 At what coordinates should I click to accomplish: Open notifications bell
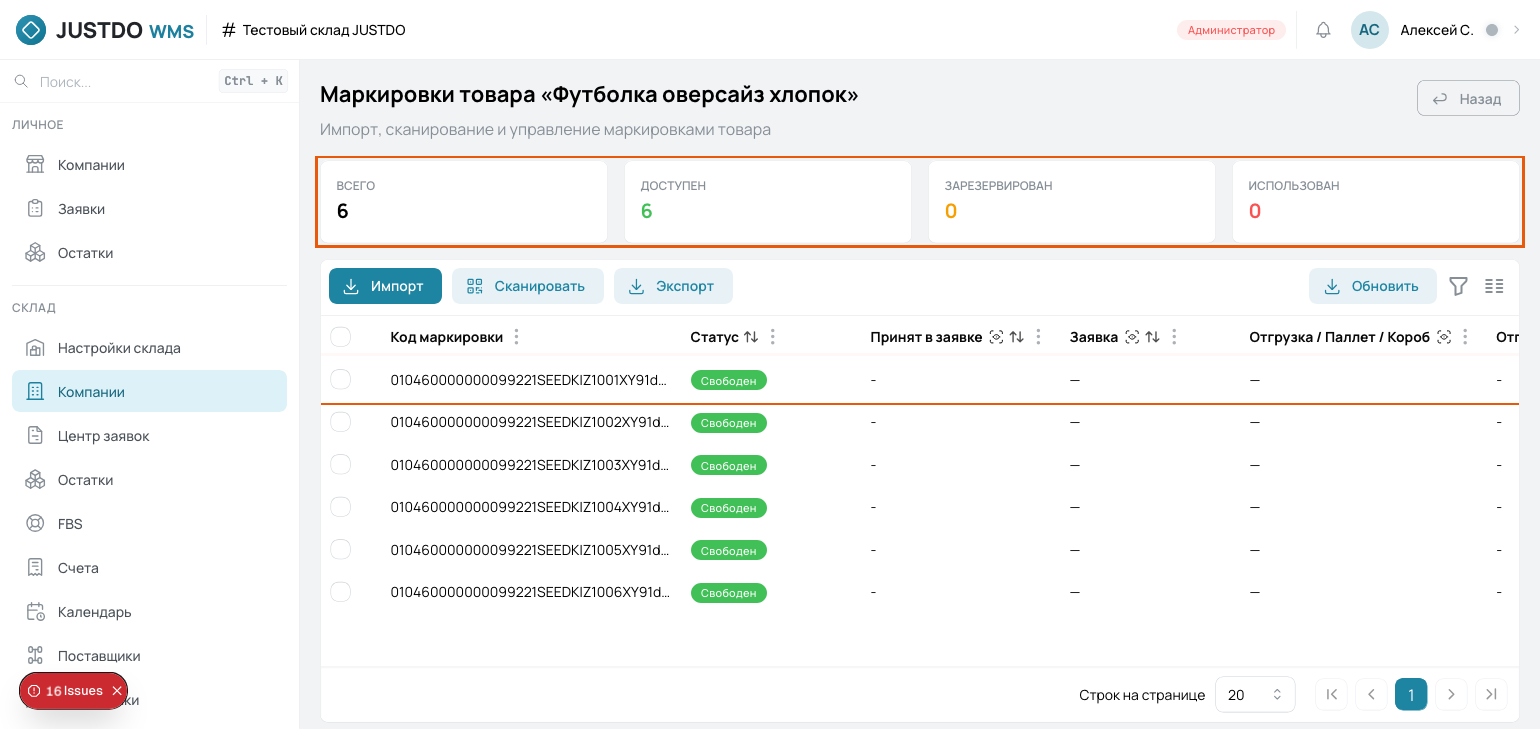(x=1323, y=30)
